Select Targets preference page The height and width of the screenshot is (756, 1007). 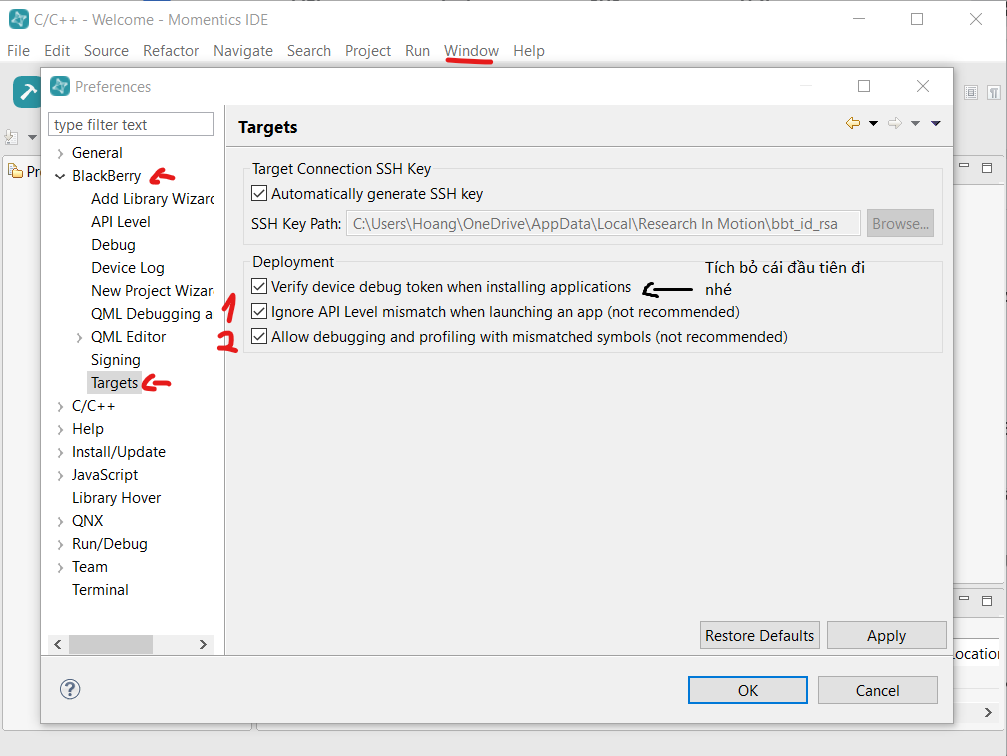pyautogui.click(x=114, y=383)
